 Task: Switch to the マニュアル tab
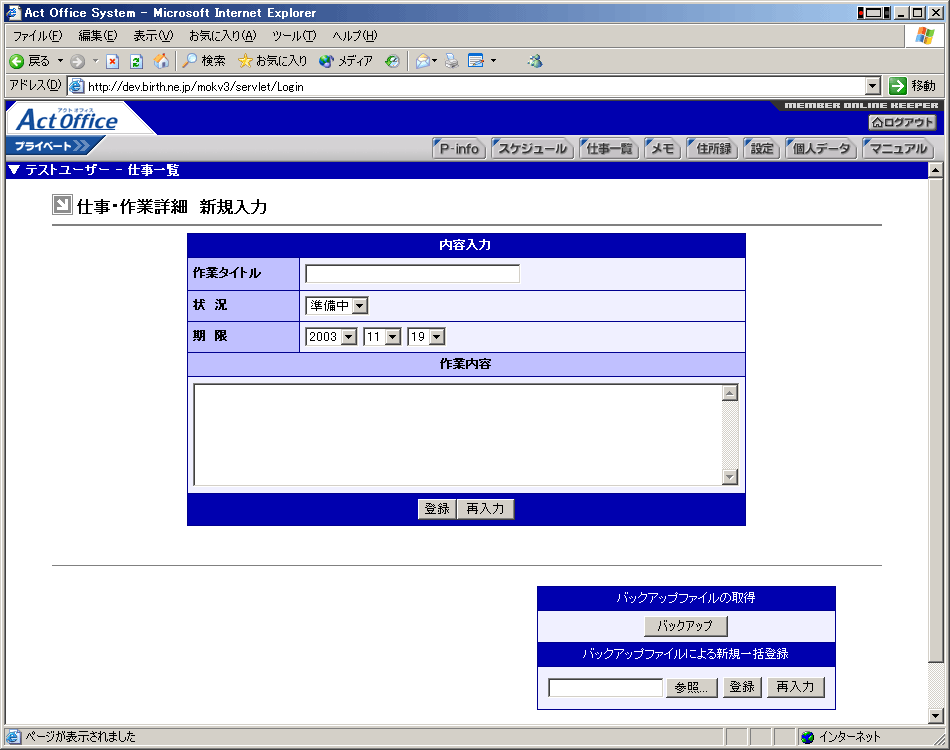[x=898, y=148]
